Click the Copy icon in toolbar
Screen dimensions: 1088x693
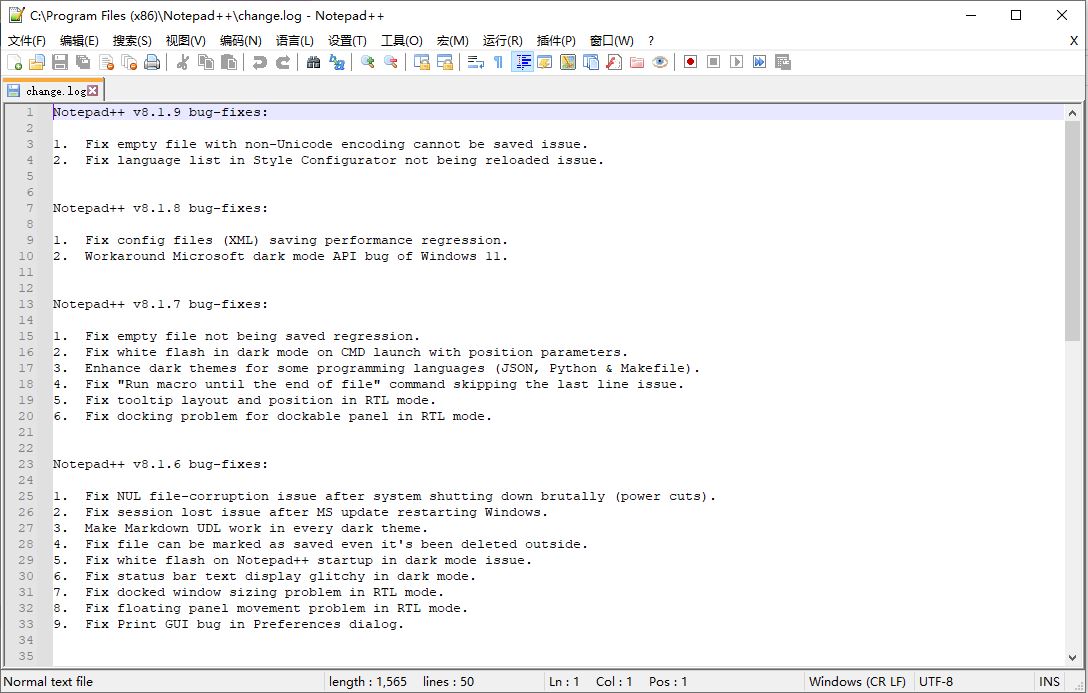pos(206,62)
